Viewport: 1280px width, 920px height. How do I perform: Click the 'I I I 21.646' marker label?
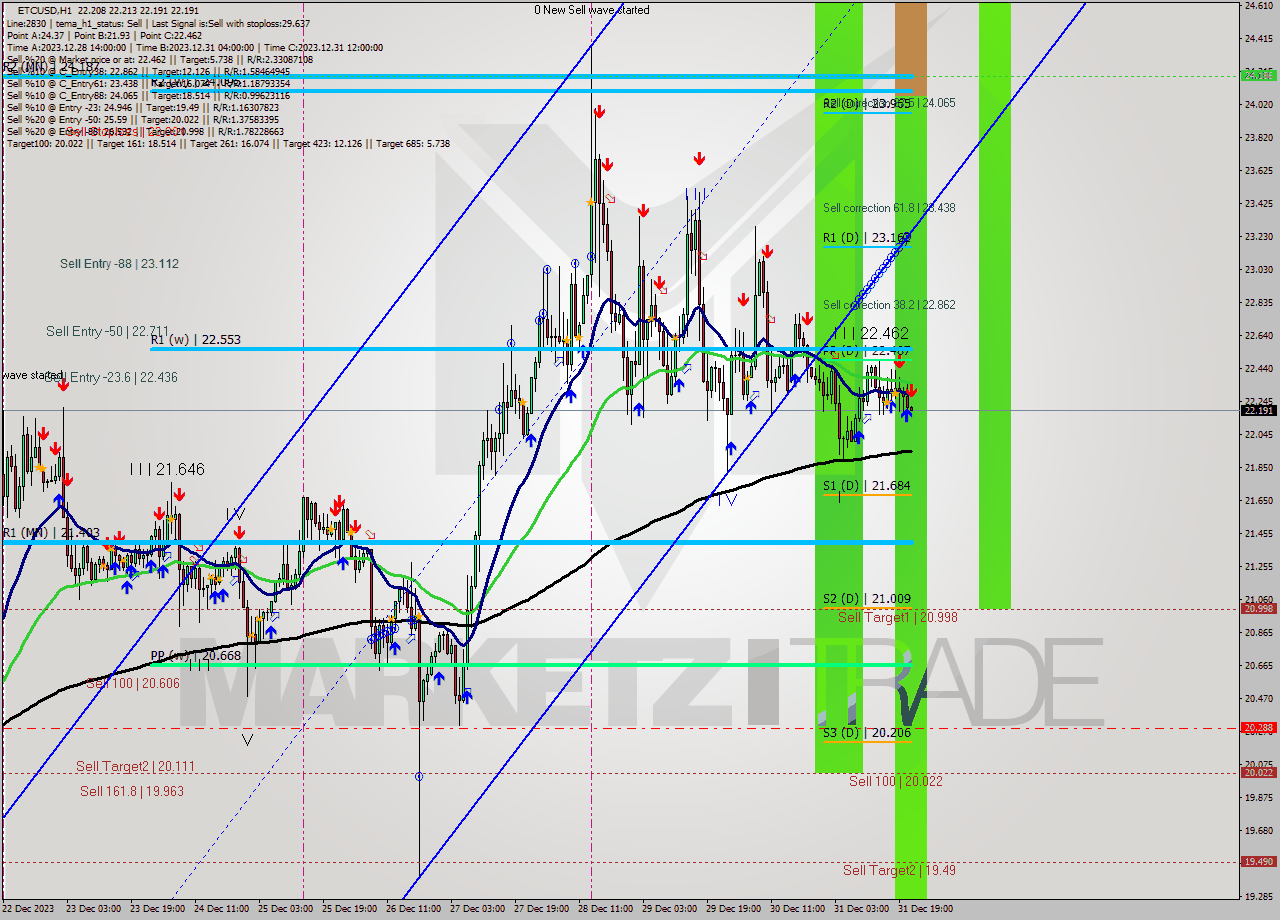pos(166,468)
